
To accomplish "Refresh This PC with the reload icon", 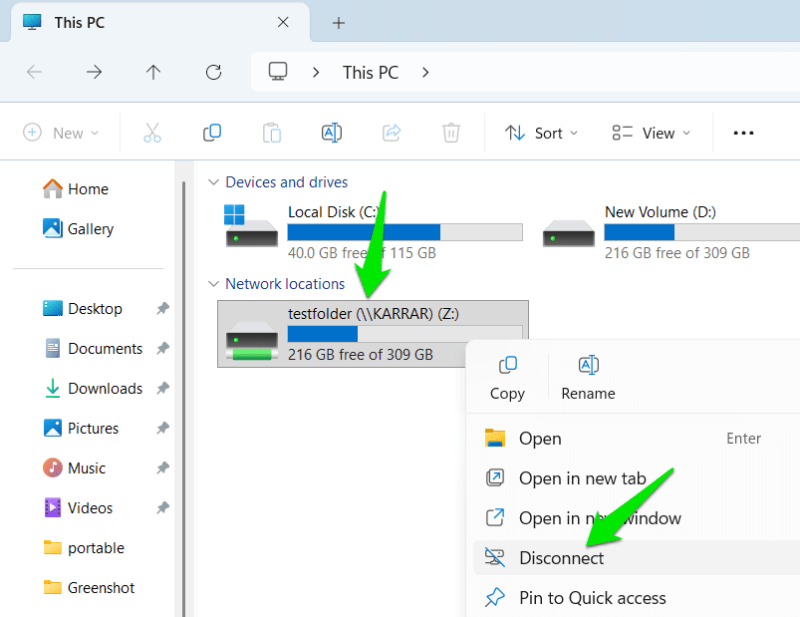I will click(214, 72).
